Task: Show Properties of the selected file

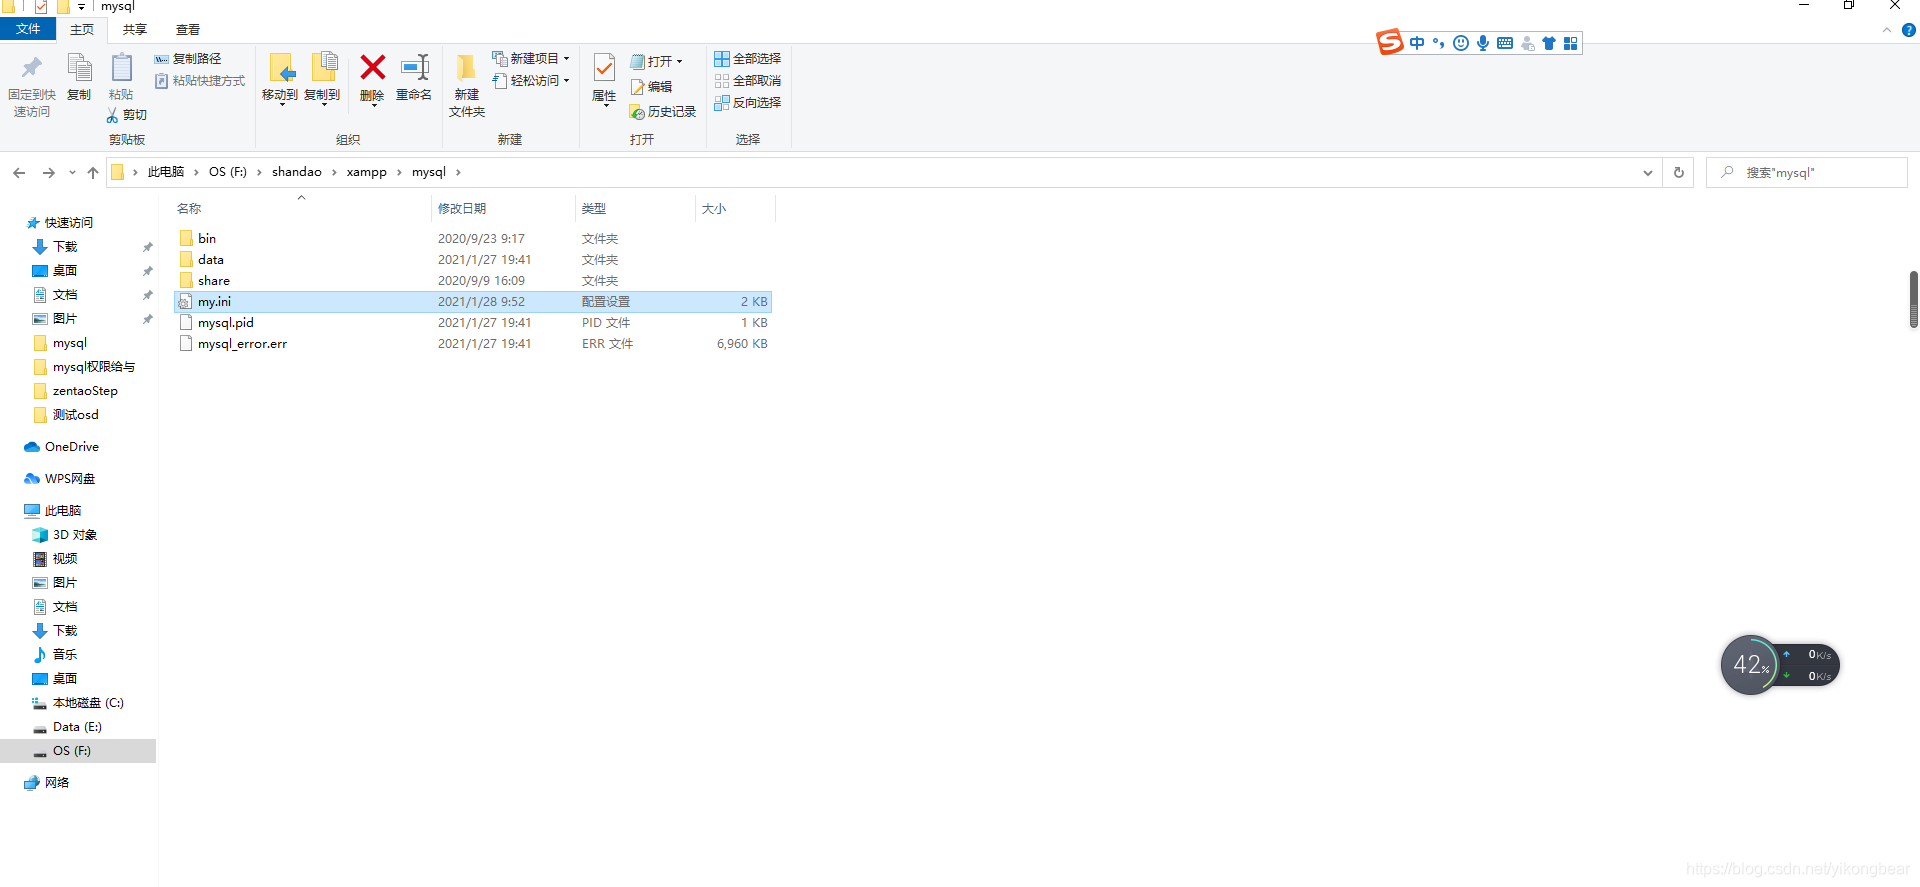Action: (604, 78)
